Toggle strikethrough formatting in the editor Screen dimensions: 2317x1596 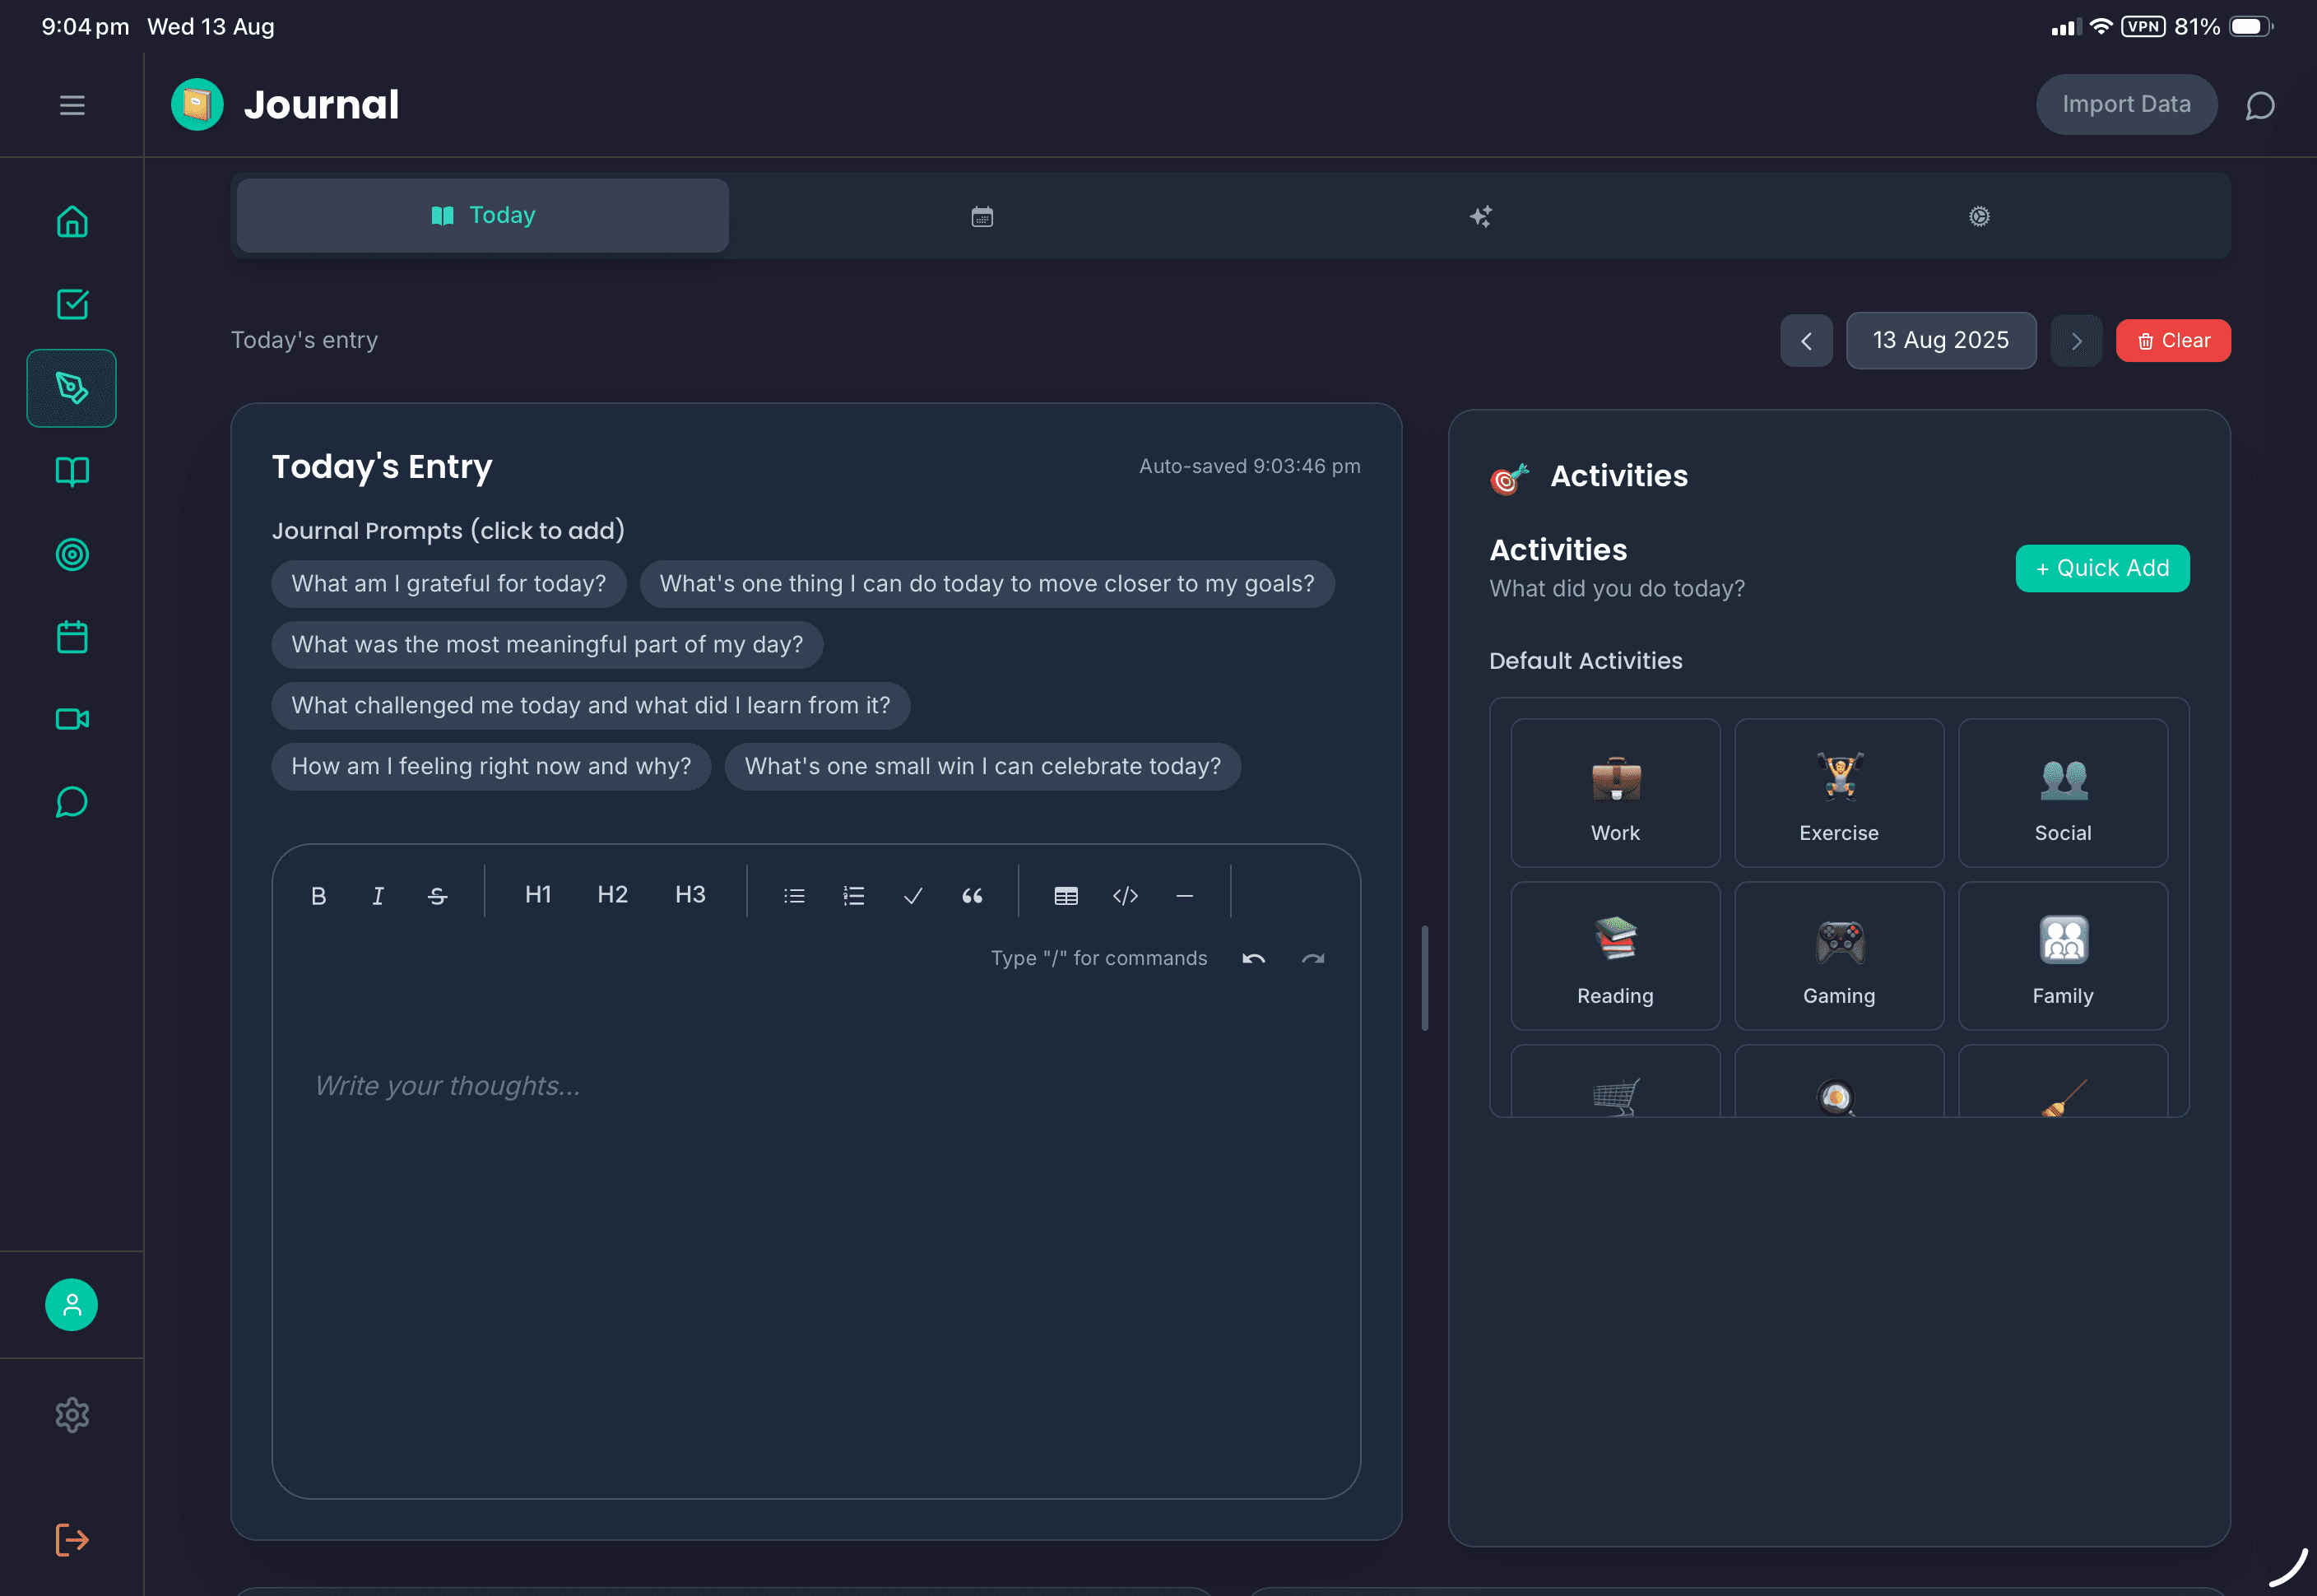tap(437, 894)
